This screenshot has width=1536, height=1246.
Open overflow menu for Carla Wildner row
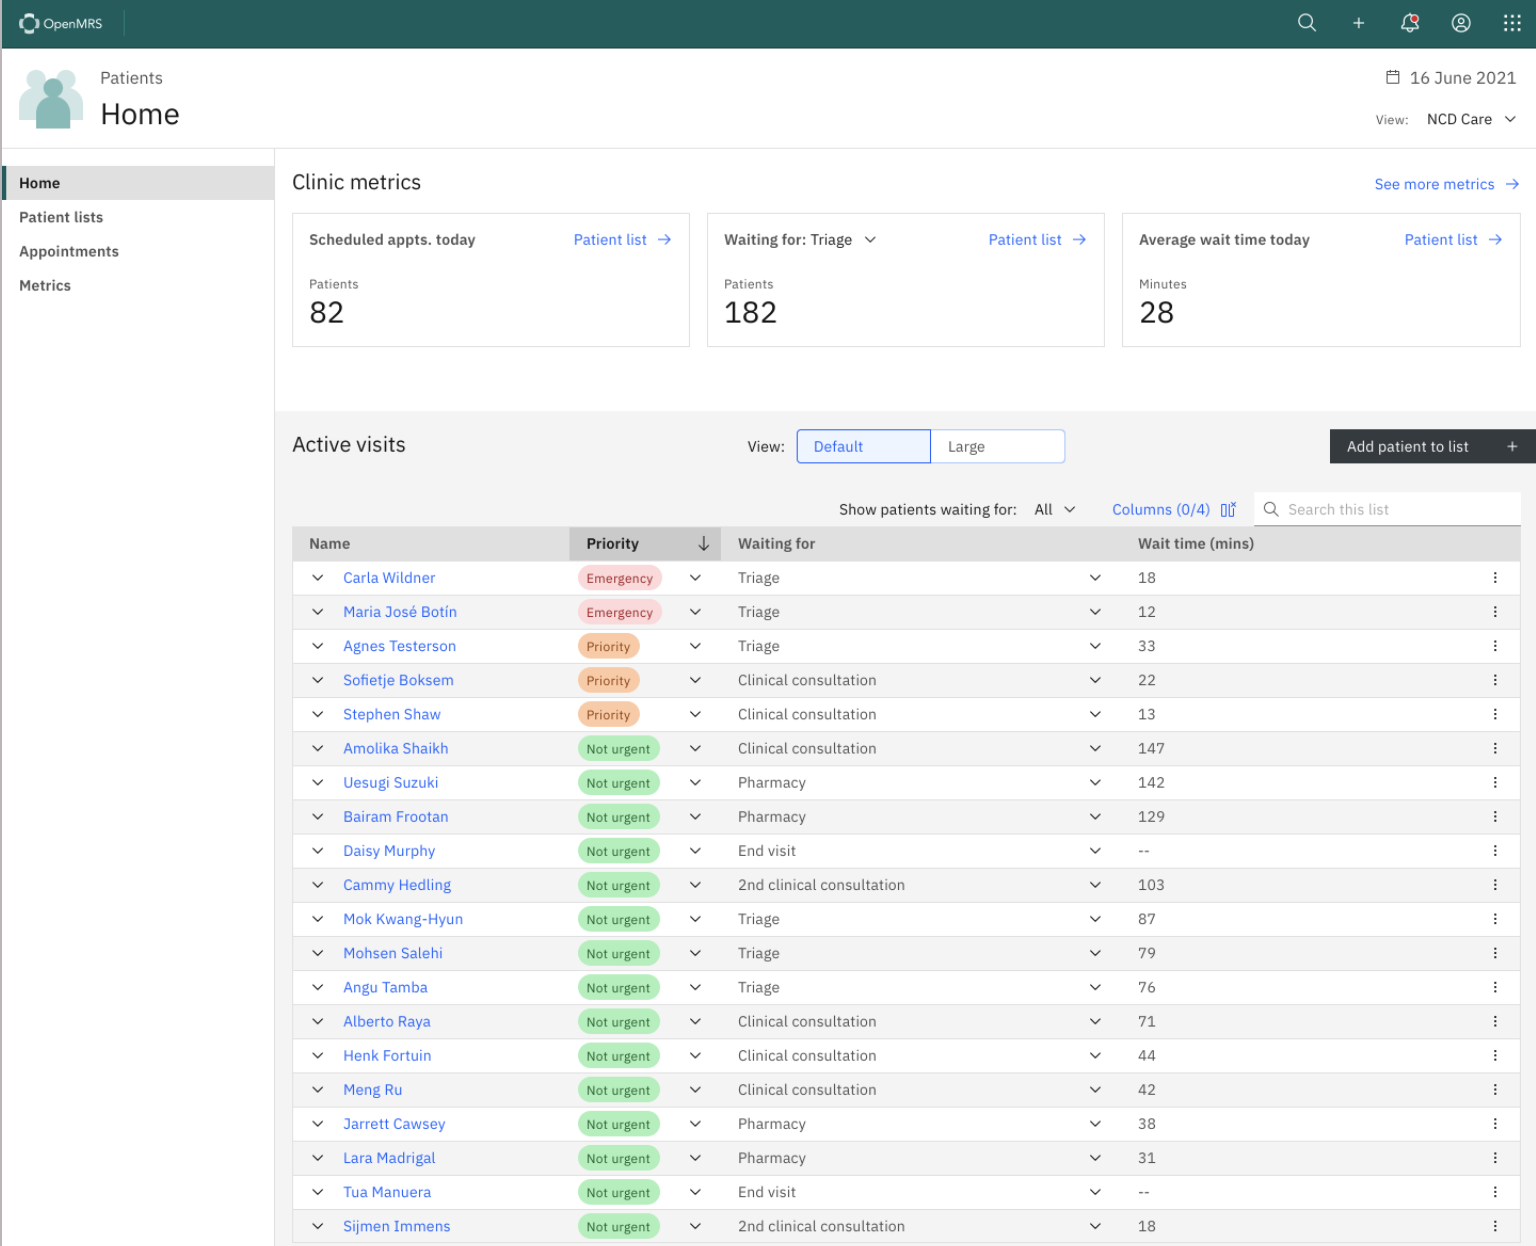1495,578
